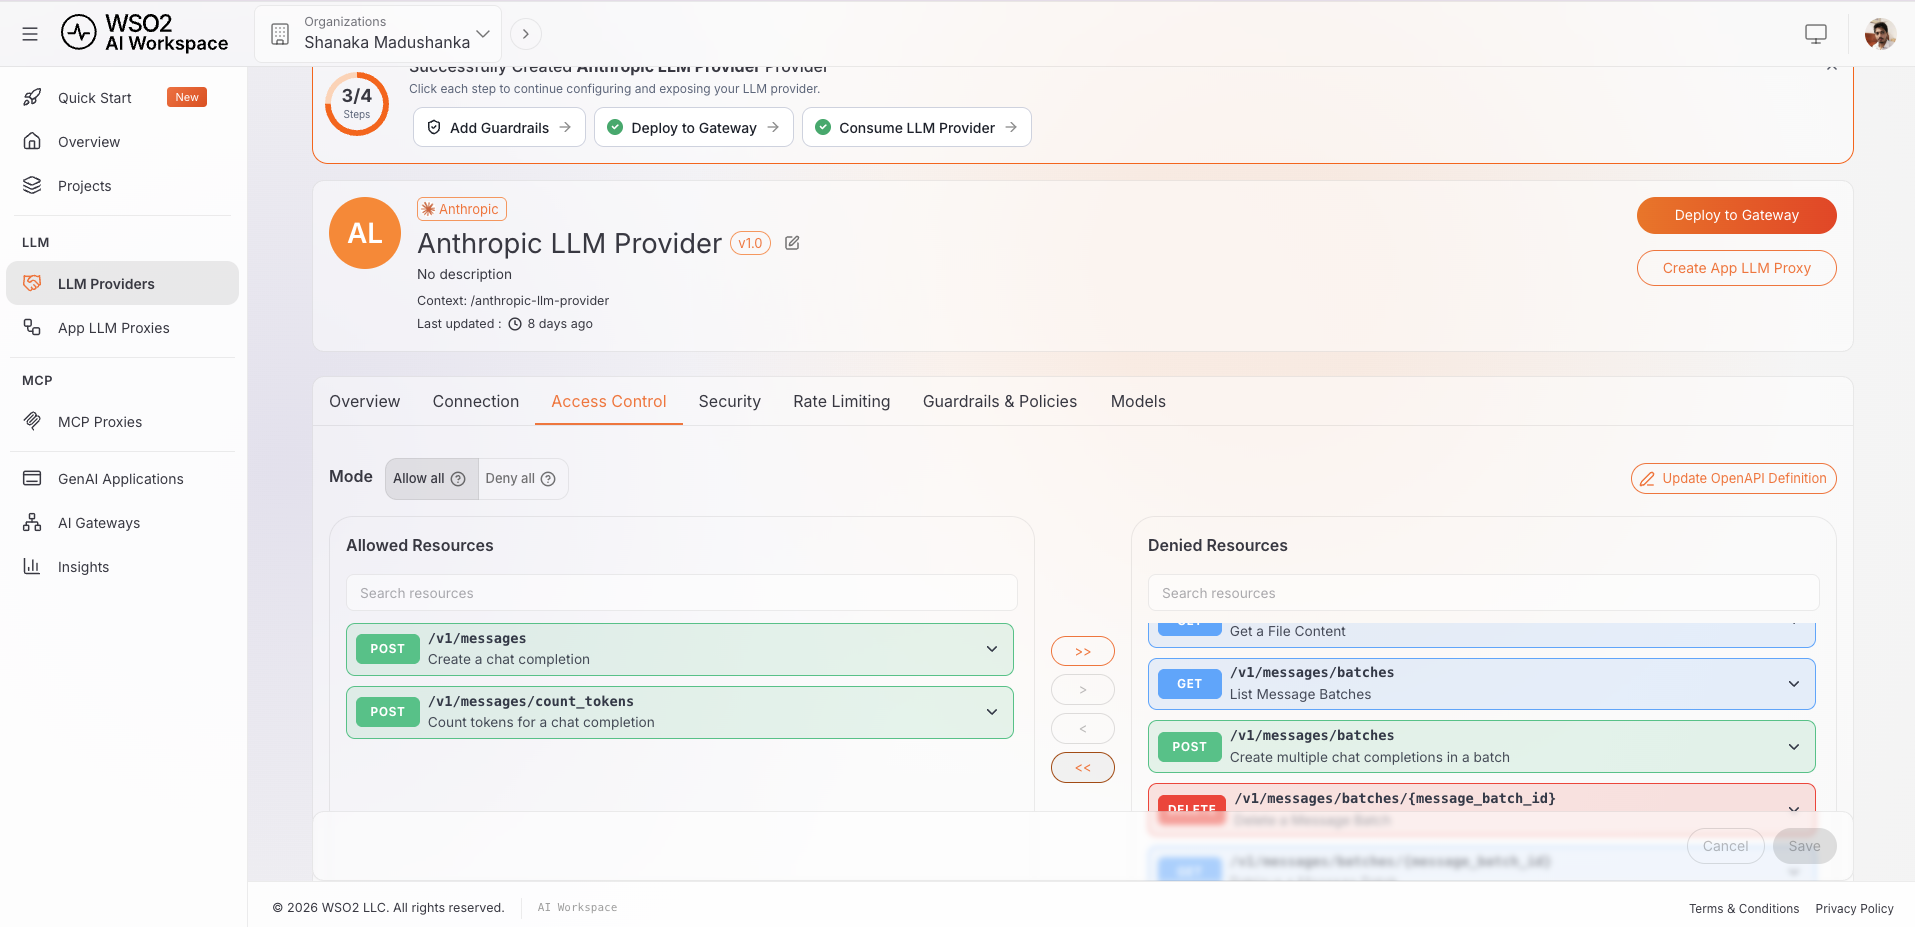This screenshot has width=1915, height=927.
Task: Click the MCP Proxies sidebar icon
Action: coord(32,421)
